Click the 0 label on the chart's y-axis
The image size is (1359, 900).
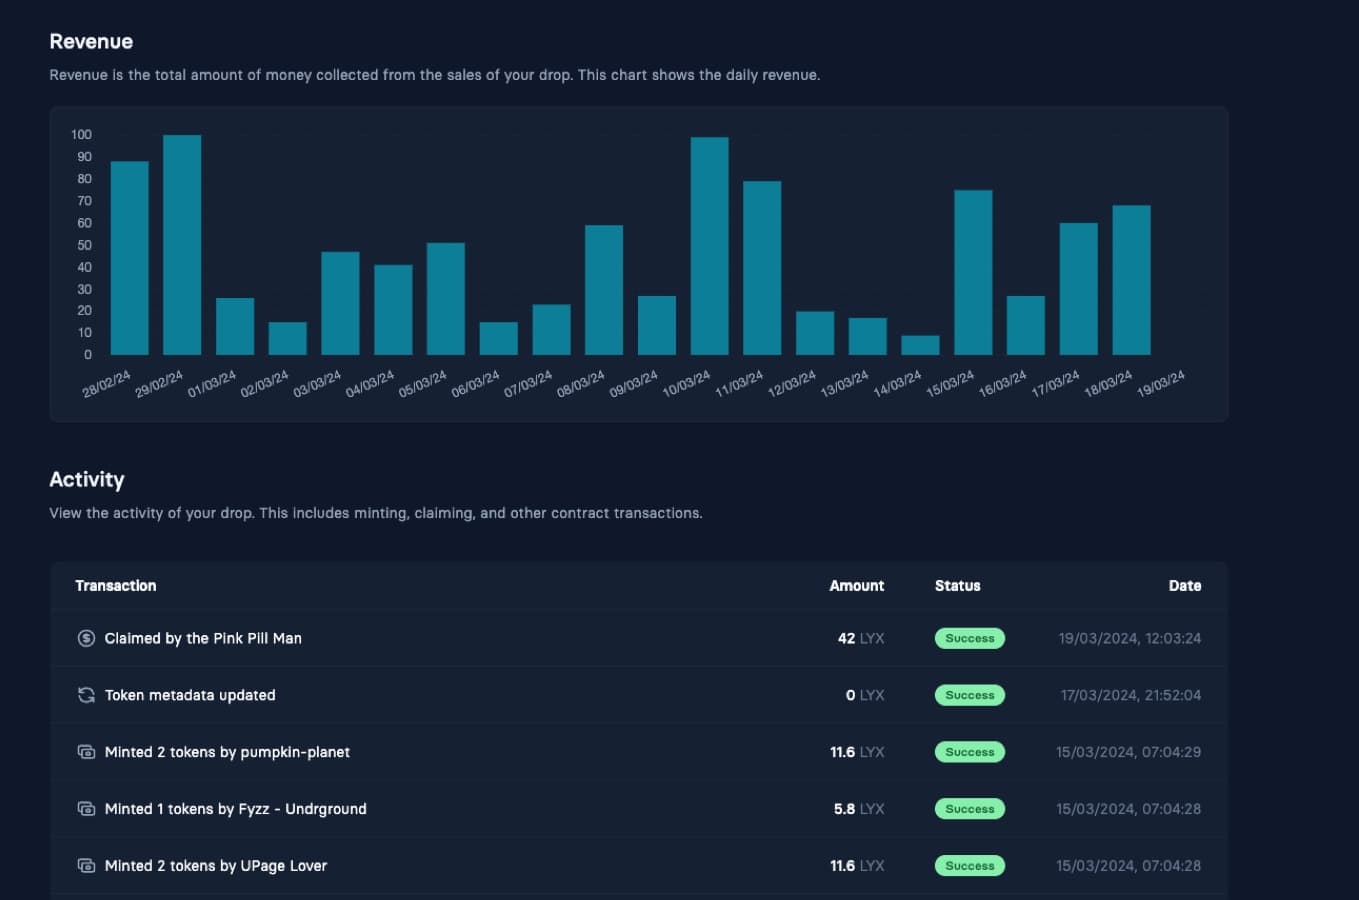pos(88,355)
